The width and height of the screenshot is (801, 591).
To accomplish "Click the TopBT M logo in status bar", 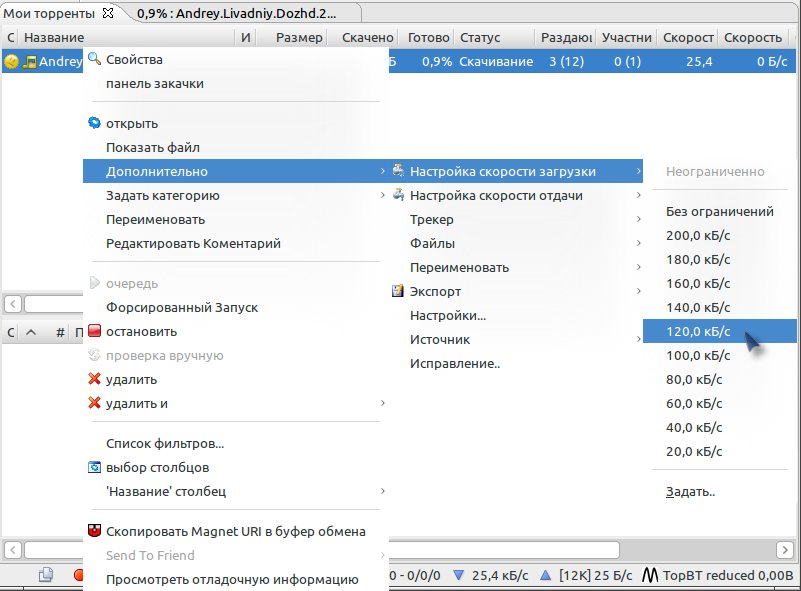I will point(650,575).
